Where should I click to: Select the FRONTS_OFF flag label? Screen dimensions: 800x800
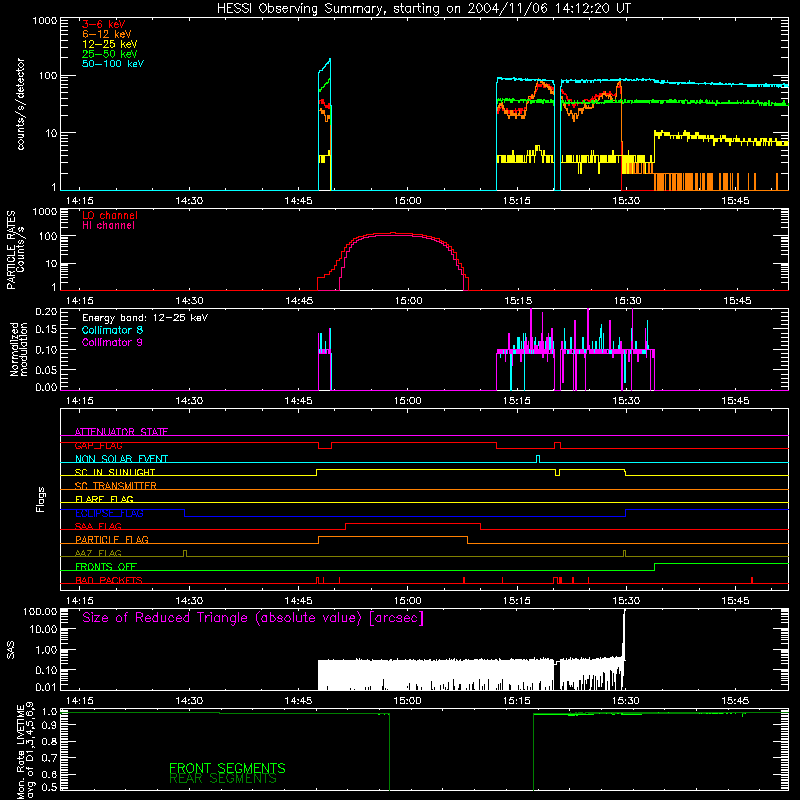click(106, 566)
